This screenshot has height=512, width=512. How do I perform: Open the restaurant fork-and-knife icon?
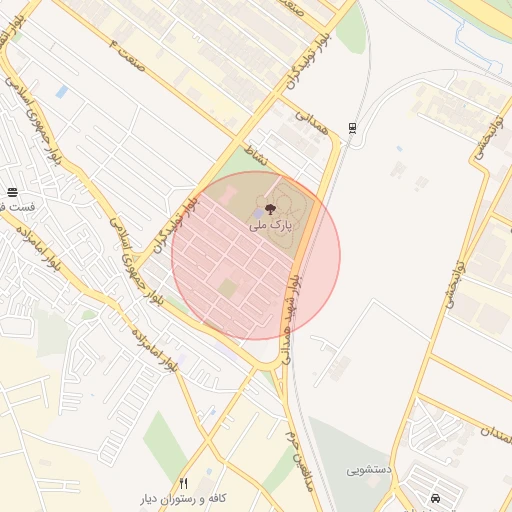tap(183, 483)
